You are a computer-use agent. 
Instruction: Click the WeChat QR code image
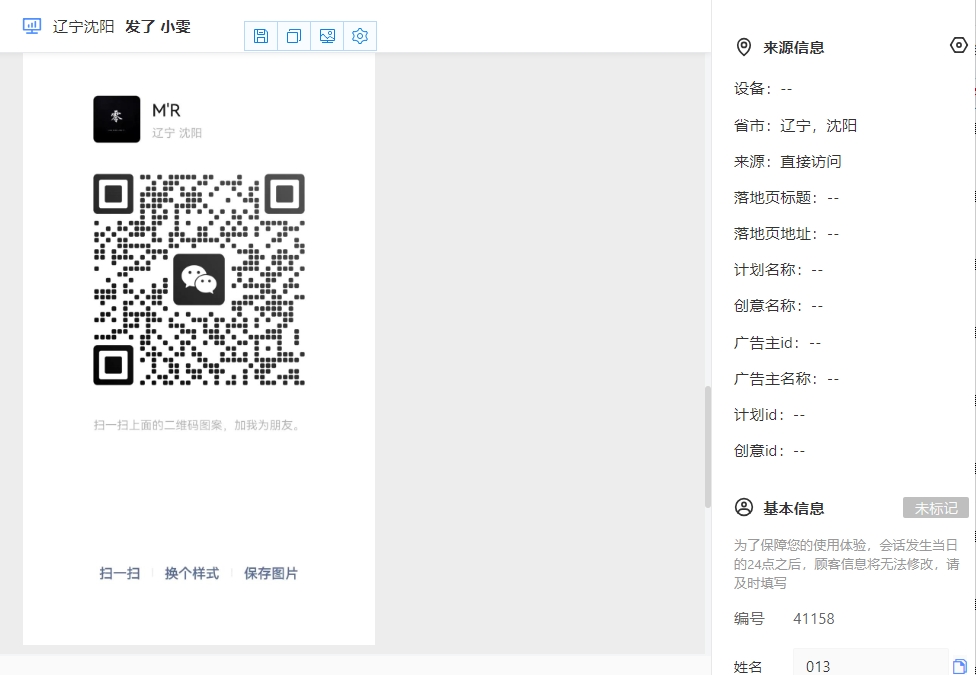coord(199,280)
